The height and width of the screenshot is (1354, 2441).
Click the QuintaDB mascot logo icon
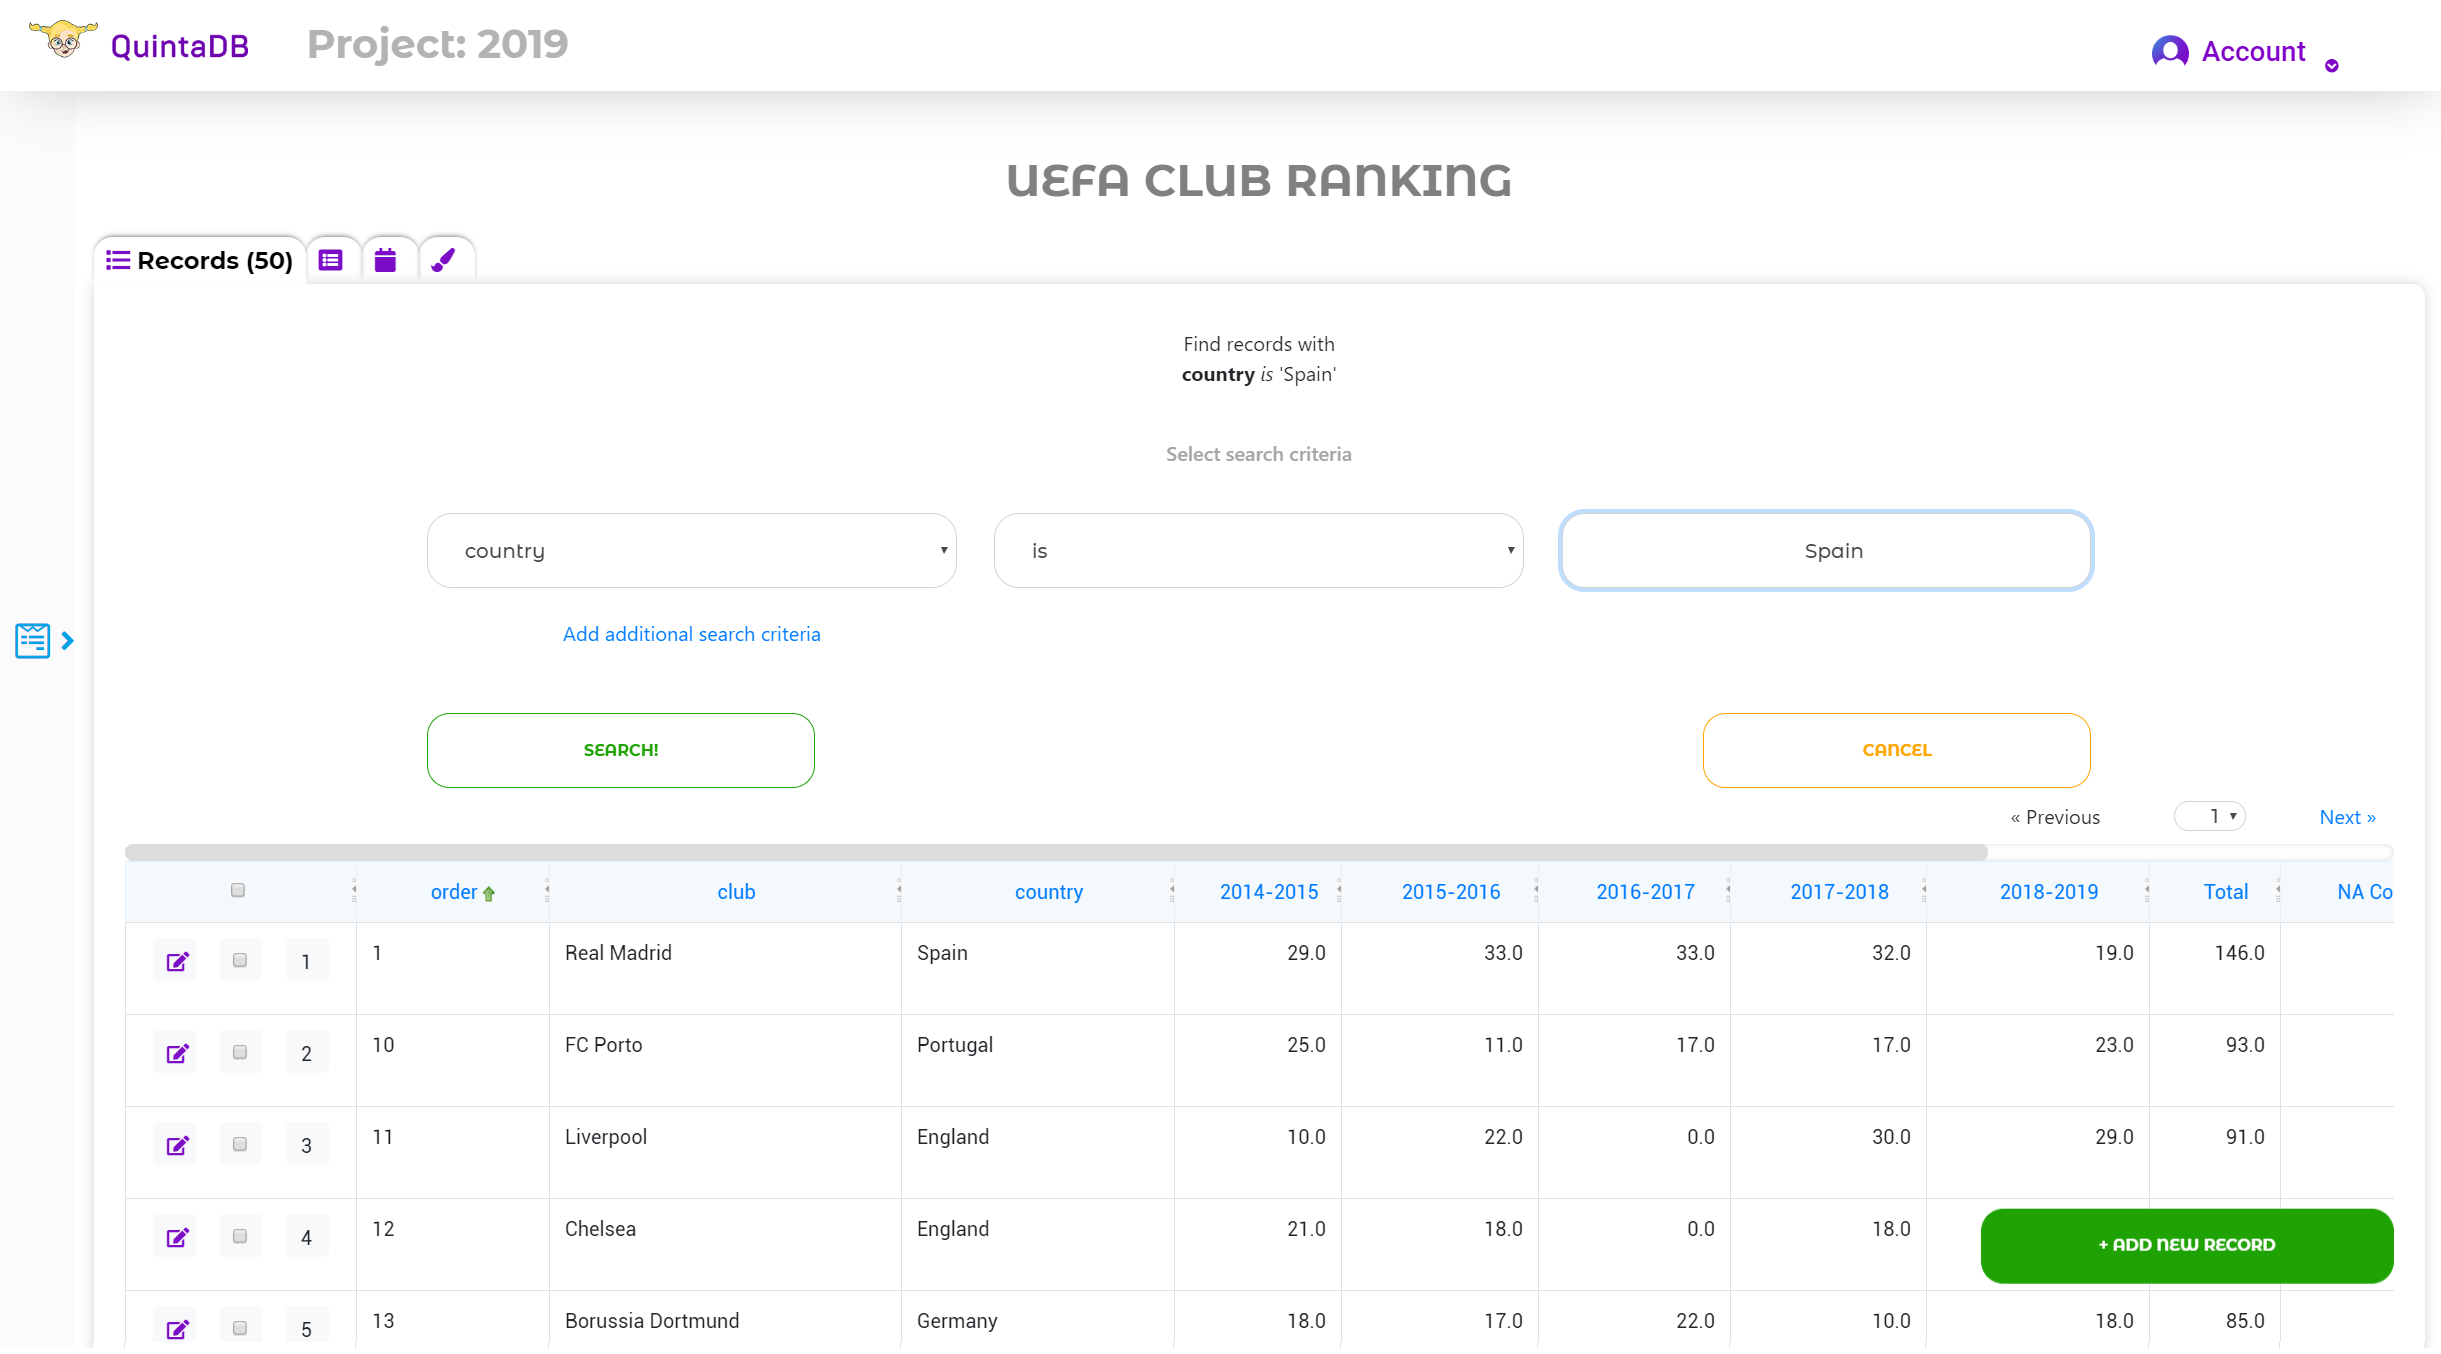coord(63,40)
